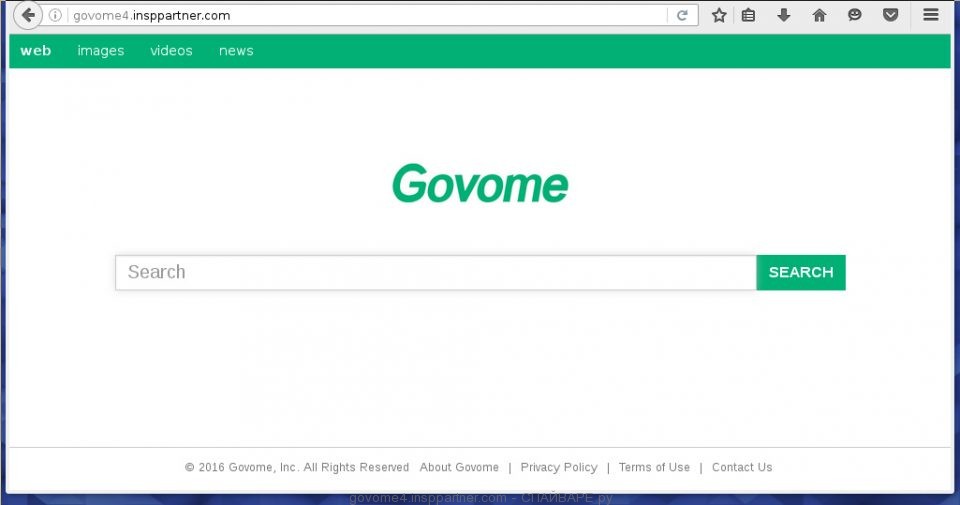This screenshot has width=960, height=505.
Task: Open the Firefox hamburger menu
Action: tap(930, 16)
